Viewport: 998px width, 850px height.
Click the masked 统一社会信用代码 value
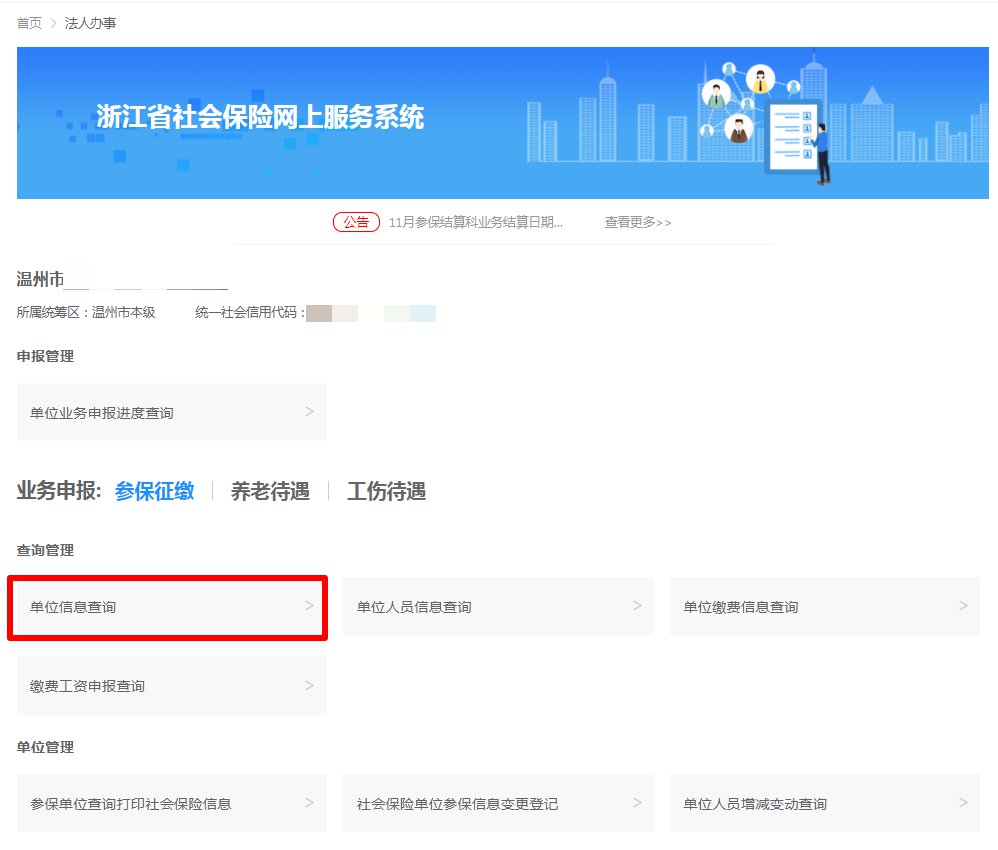[x=371, y=313]
